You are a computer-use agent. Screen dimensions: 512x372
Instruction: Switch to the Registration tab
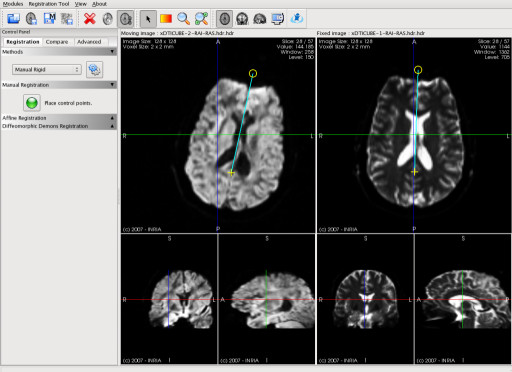23,42
